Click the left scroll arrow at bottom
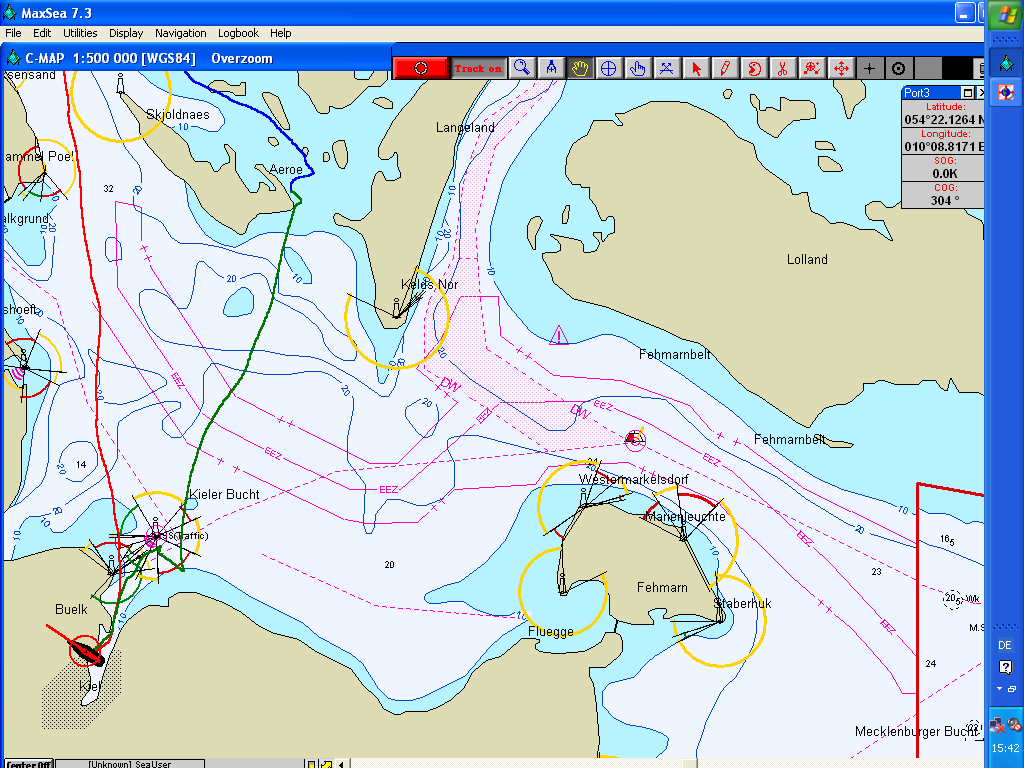1024x768 pixels. (x=342, y=763)
